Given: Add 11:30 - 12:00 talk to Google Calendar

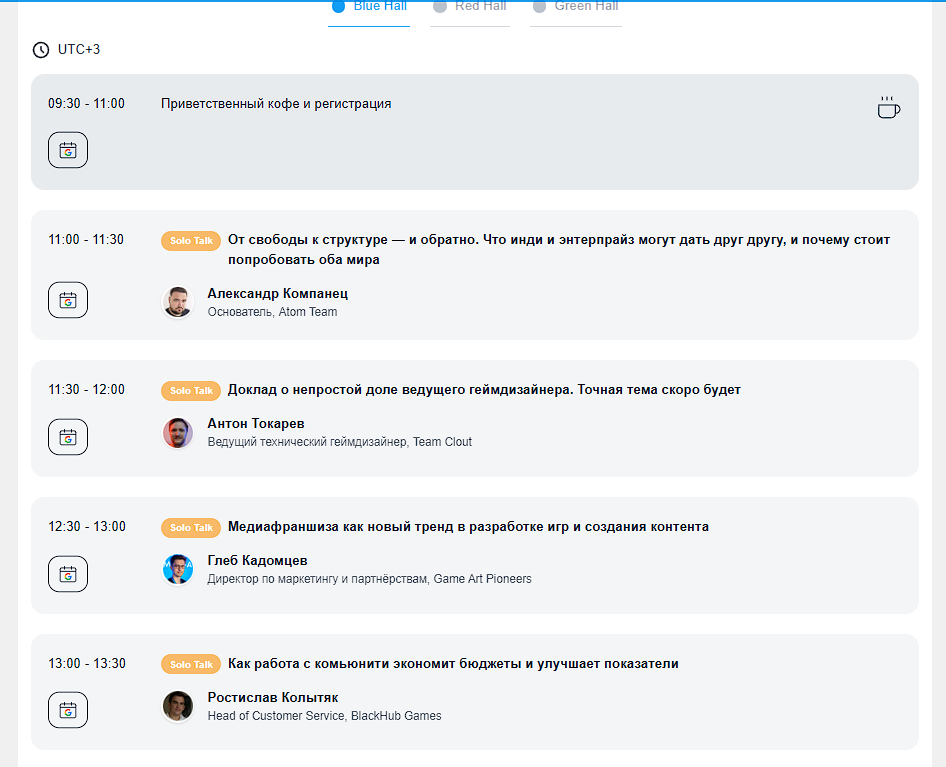Looking at the screenshot, I should [68, 437].
